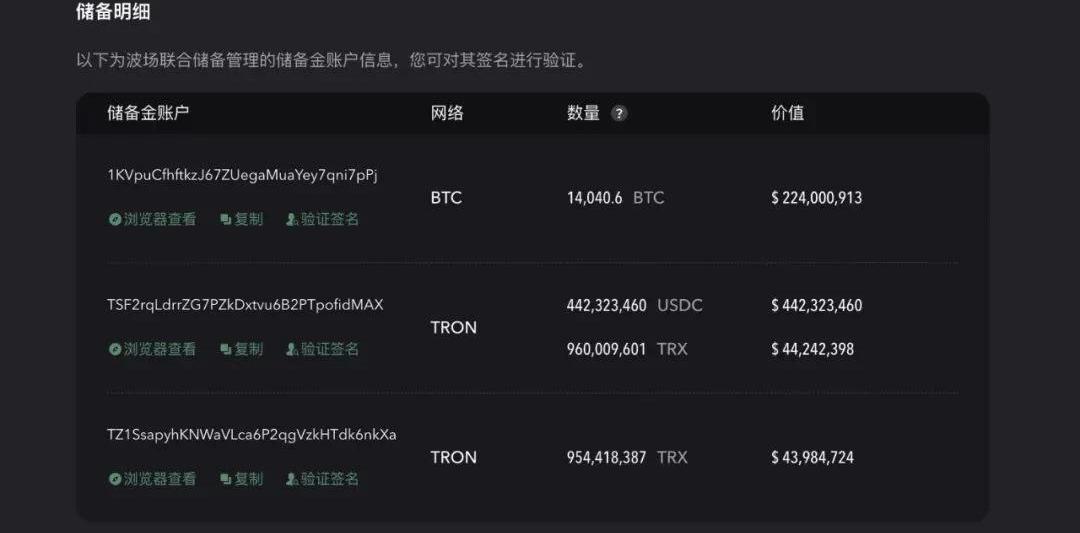The height and width of the screenshot is (533, 1080).
Task: Click the question mark icon next to 数量
Action: [x=619, y=114]
